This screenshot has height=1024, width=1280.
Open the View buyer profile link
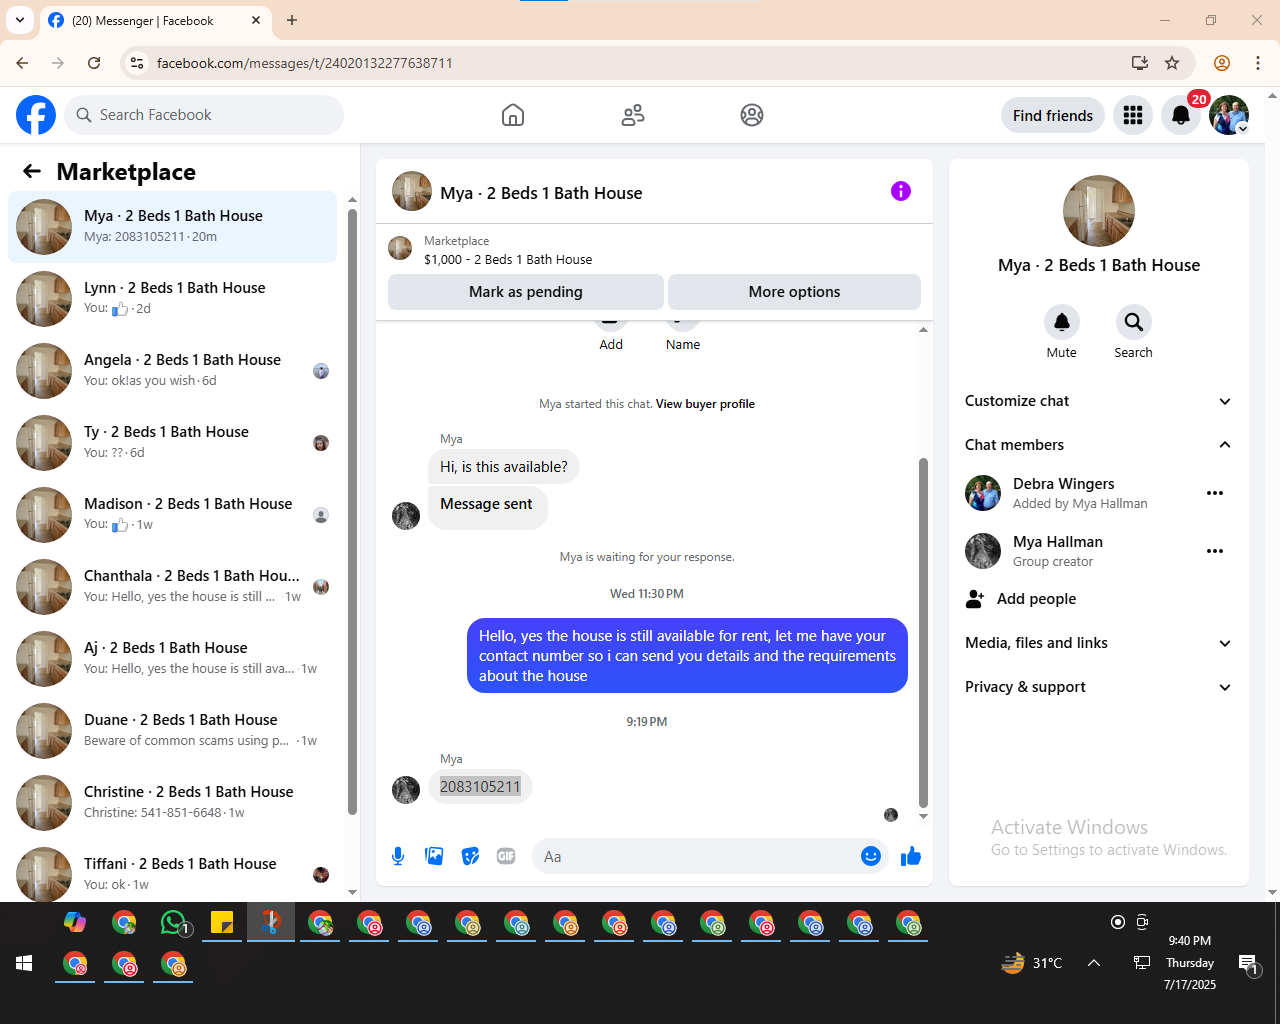point(705,404)
